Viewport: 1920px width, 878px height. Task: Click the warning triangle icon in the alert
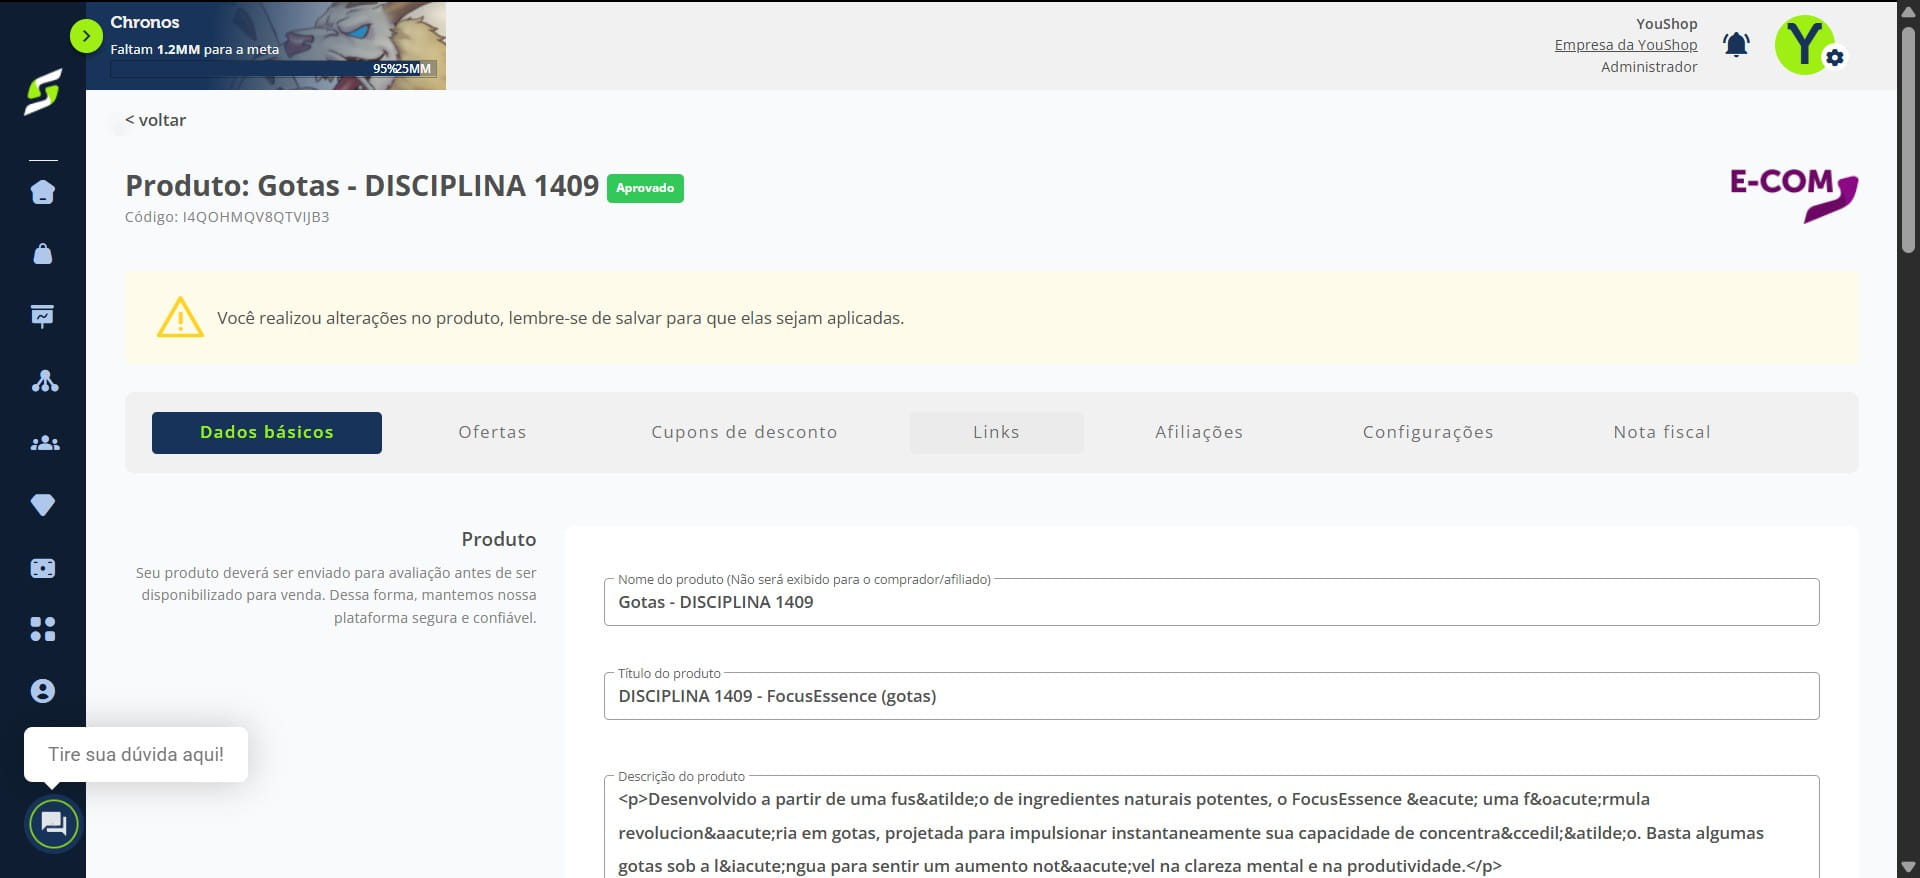coord(180,317)
